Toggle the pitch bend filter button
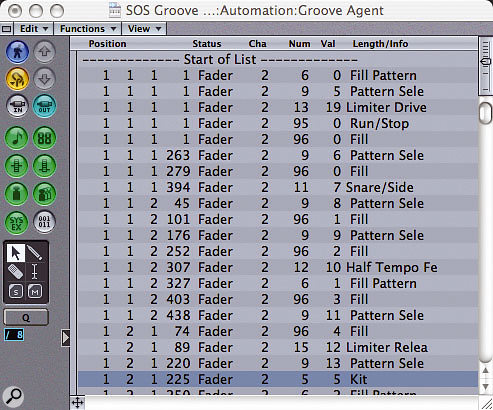This screenshot has width=493, height=410. (16, 166)
